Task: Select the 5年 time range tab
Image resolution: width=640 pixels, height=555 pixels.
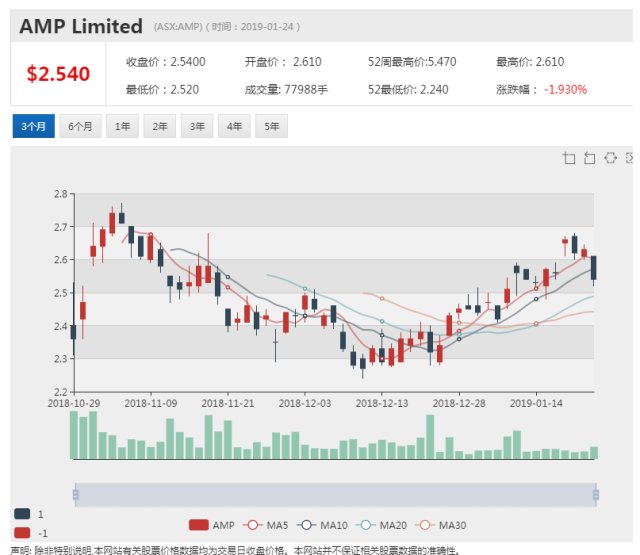Action: (x=271, y=126)
